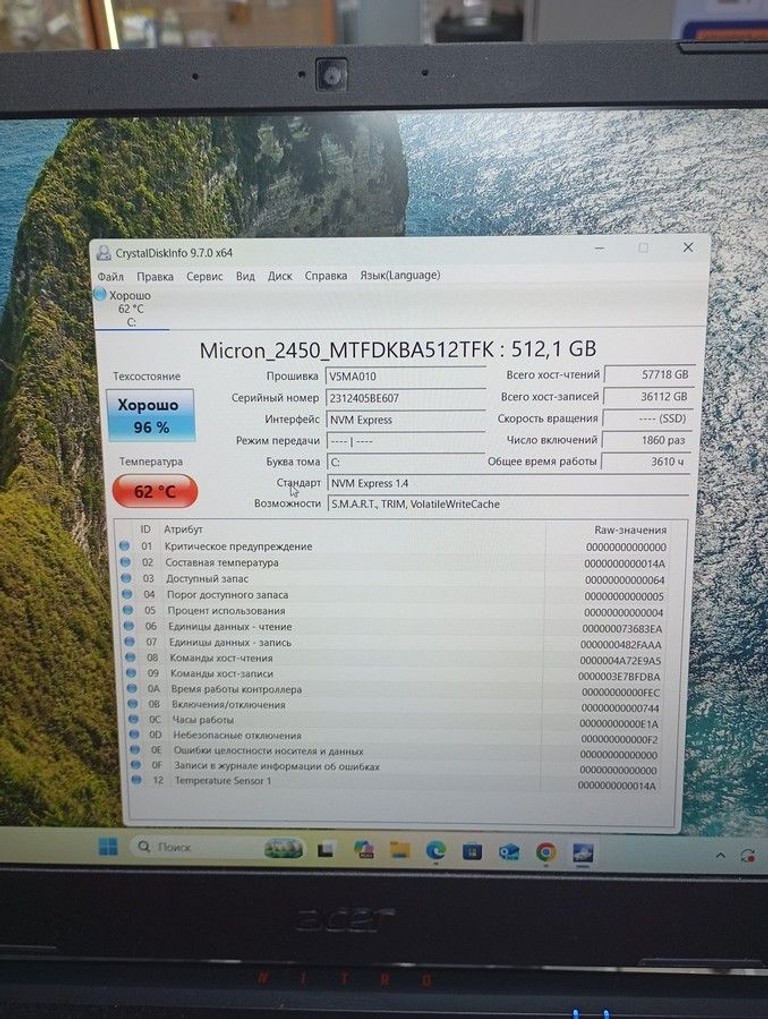The height and width of the screenshot is (1019, 768).
Task: Open the Windows Start menu
Action: point(108,846)
